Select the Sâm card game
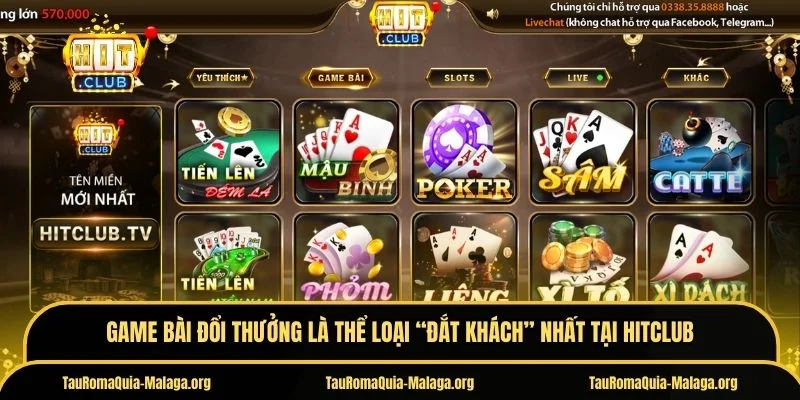This screenshot has height=400, width=800. coord(582,152)
